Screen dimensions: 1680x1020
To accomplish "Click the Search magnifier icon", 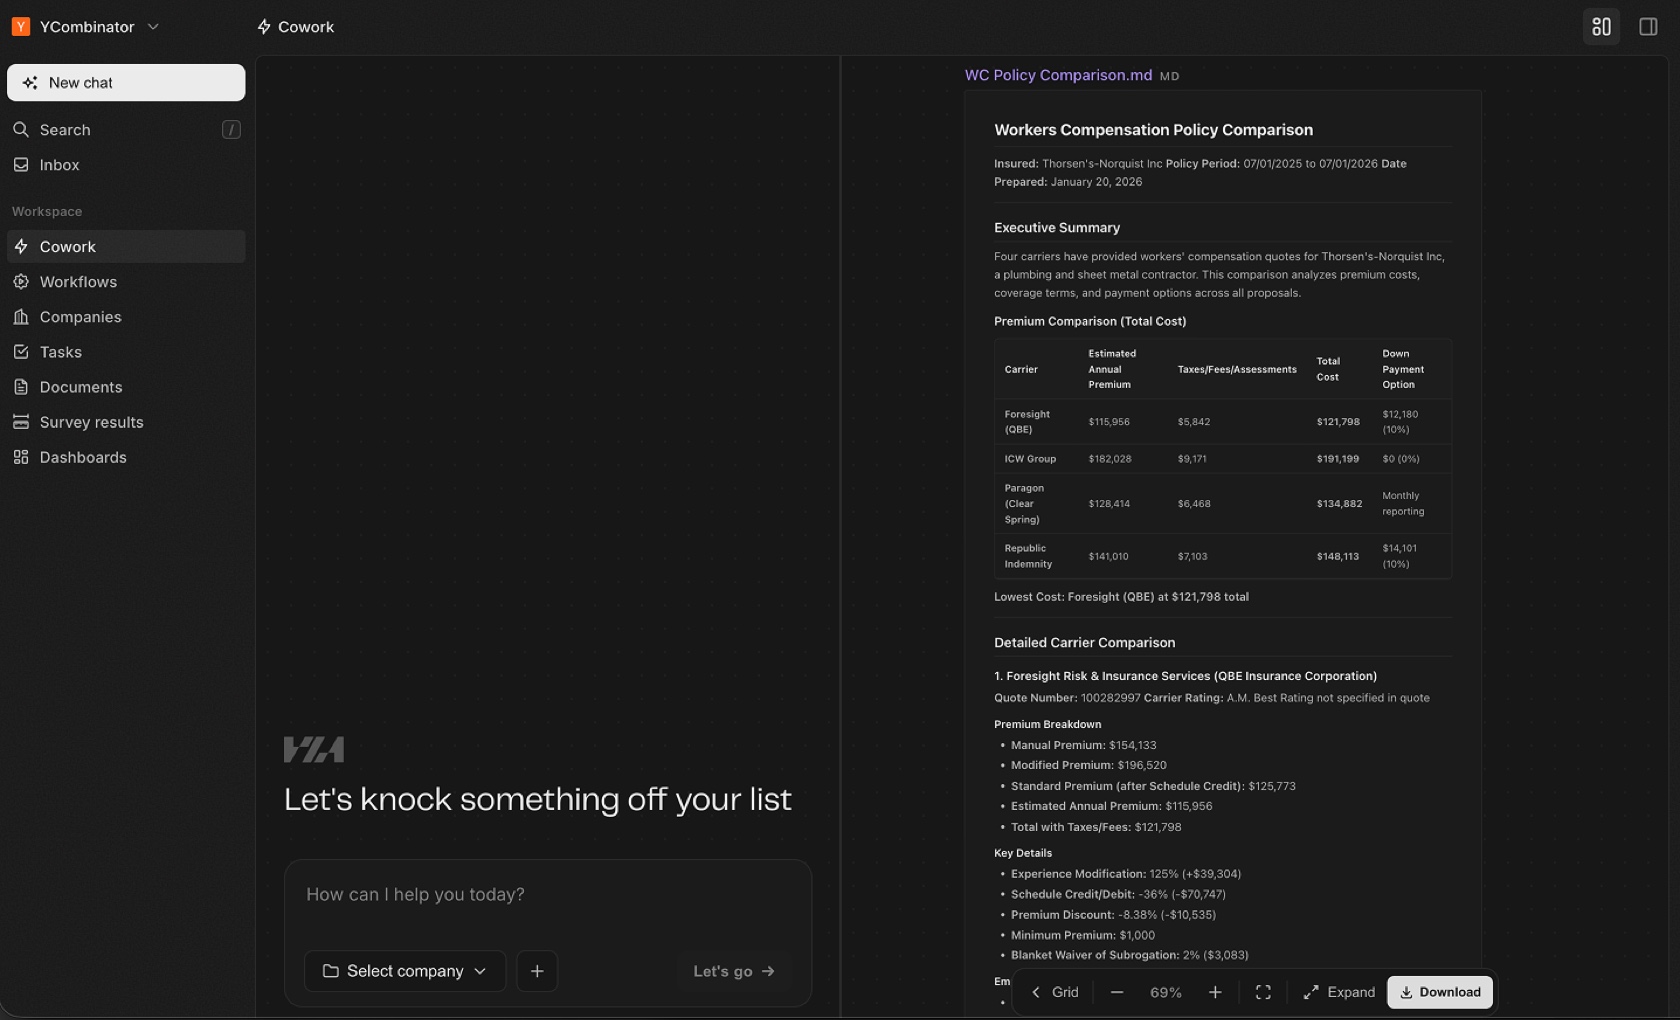I will pos(21,130).
